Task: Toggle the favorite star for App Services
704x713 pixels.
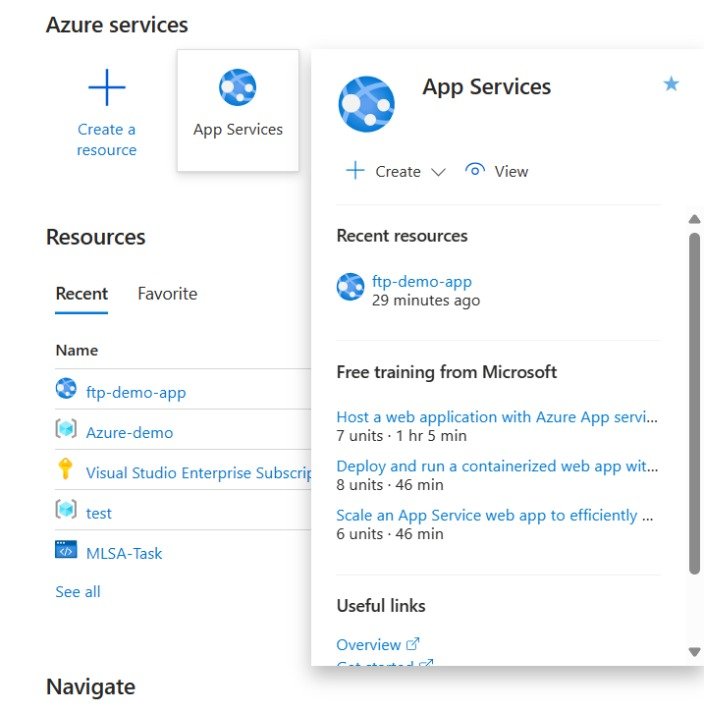Action: point(671,84)
